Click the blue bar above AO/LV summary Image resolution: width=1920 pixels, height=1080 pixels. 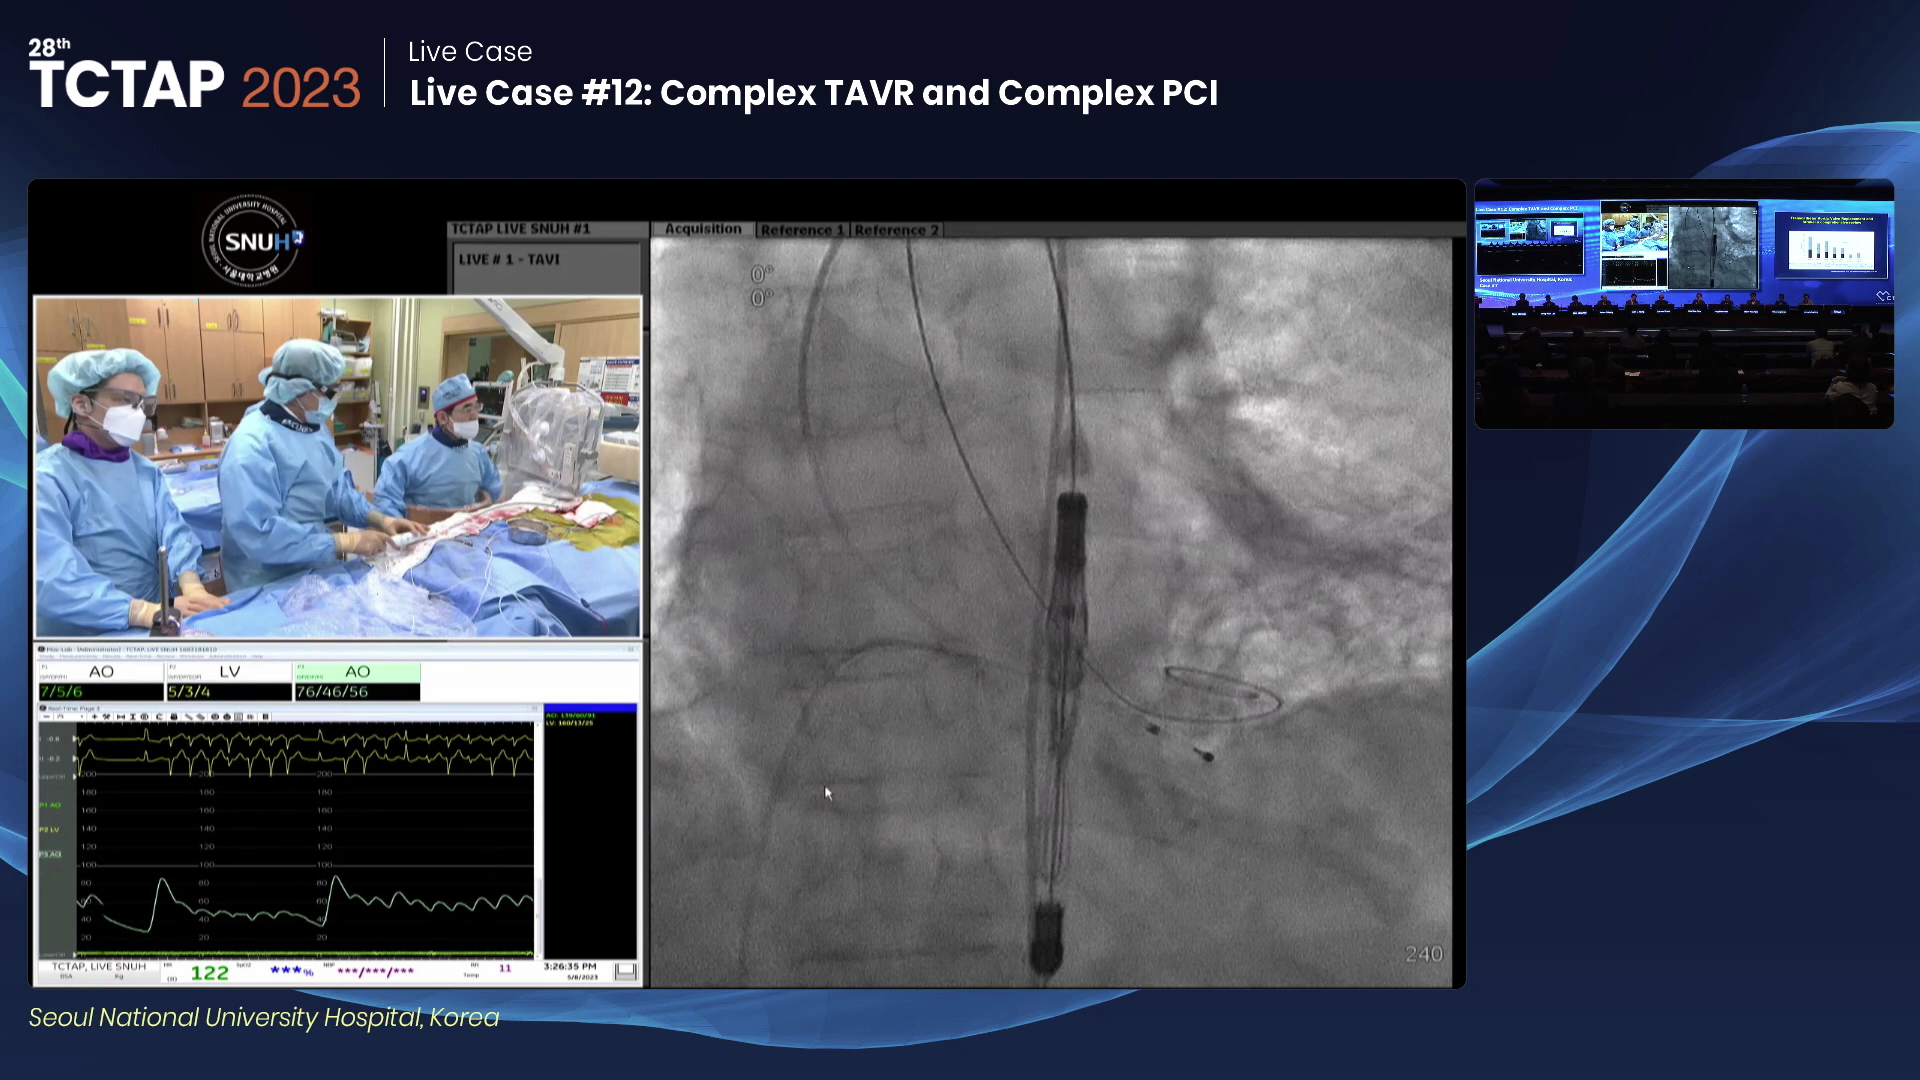(590, 708)
